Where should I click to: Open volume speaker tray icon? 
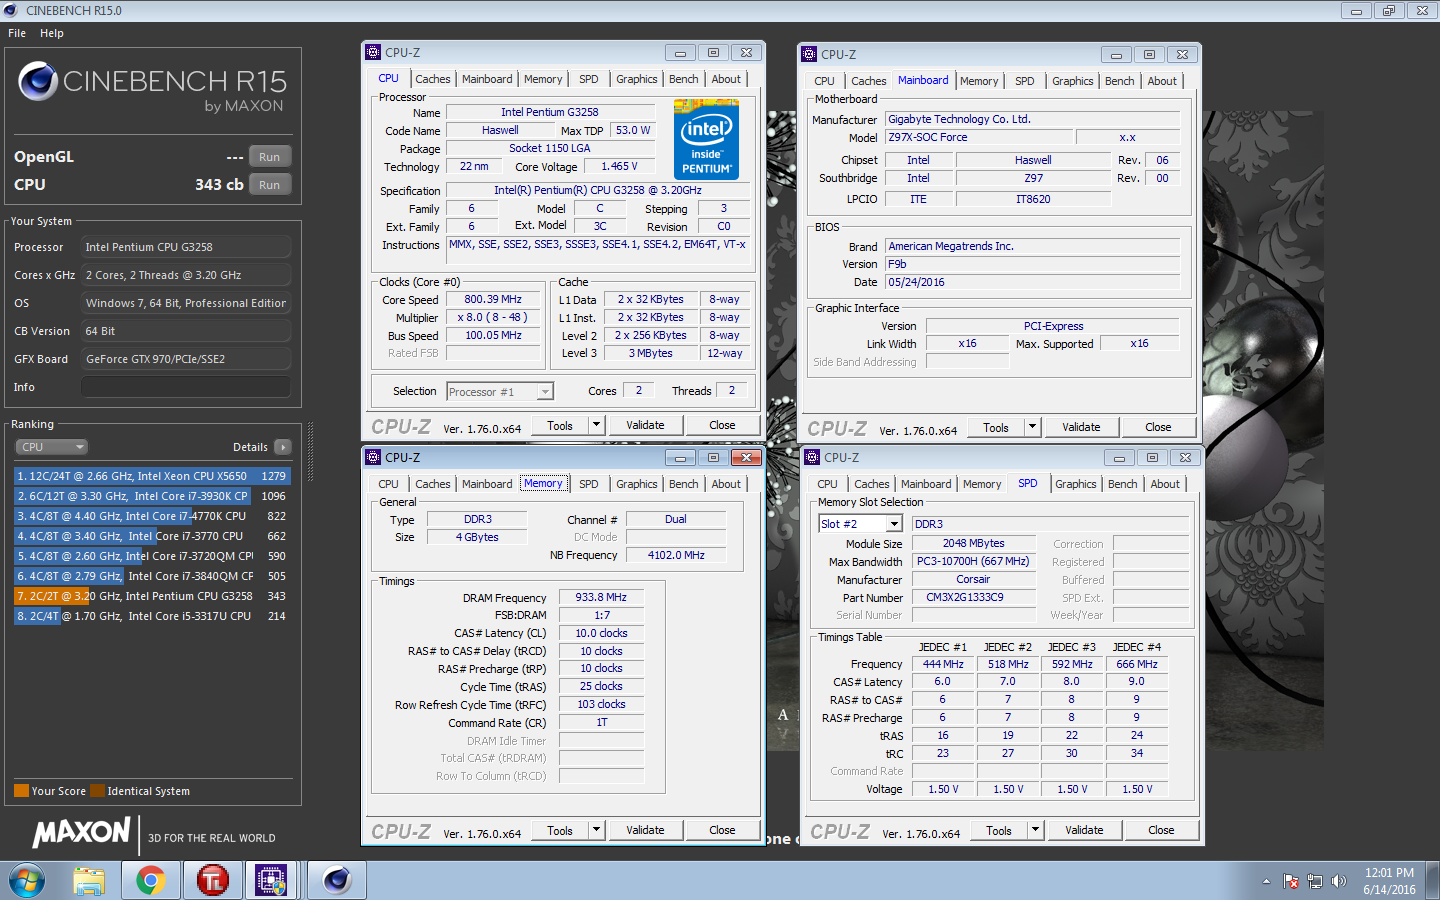coord(1339,882)
